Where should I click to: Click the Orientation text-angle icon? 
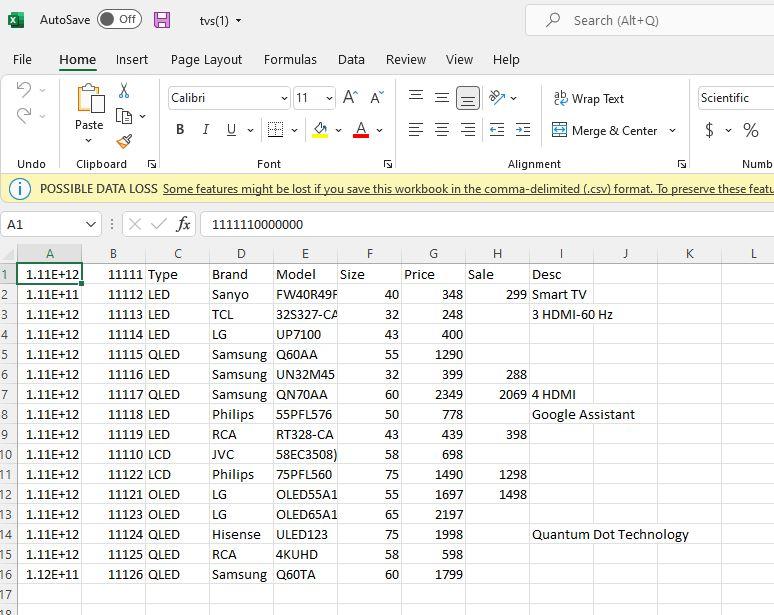point(497,97)
